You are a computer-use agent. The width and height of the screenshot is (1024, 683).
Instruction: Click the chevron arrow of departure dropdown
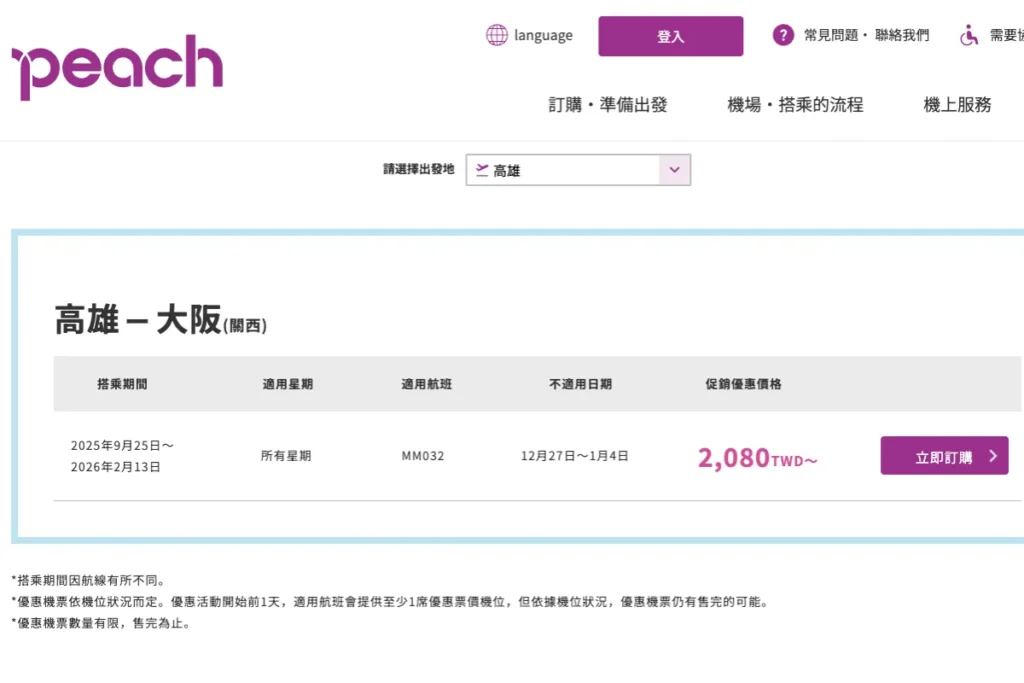[675, 170]
